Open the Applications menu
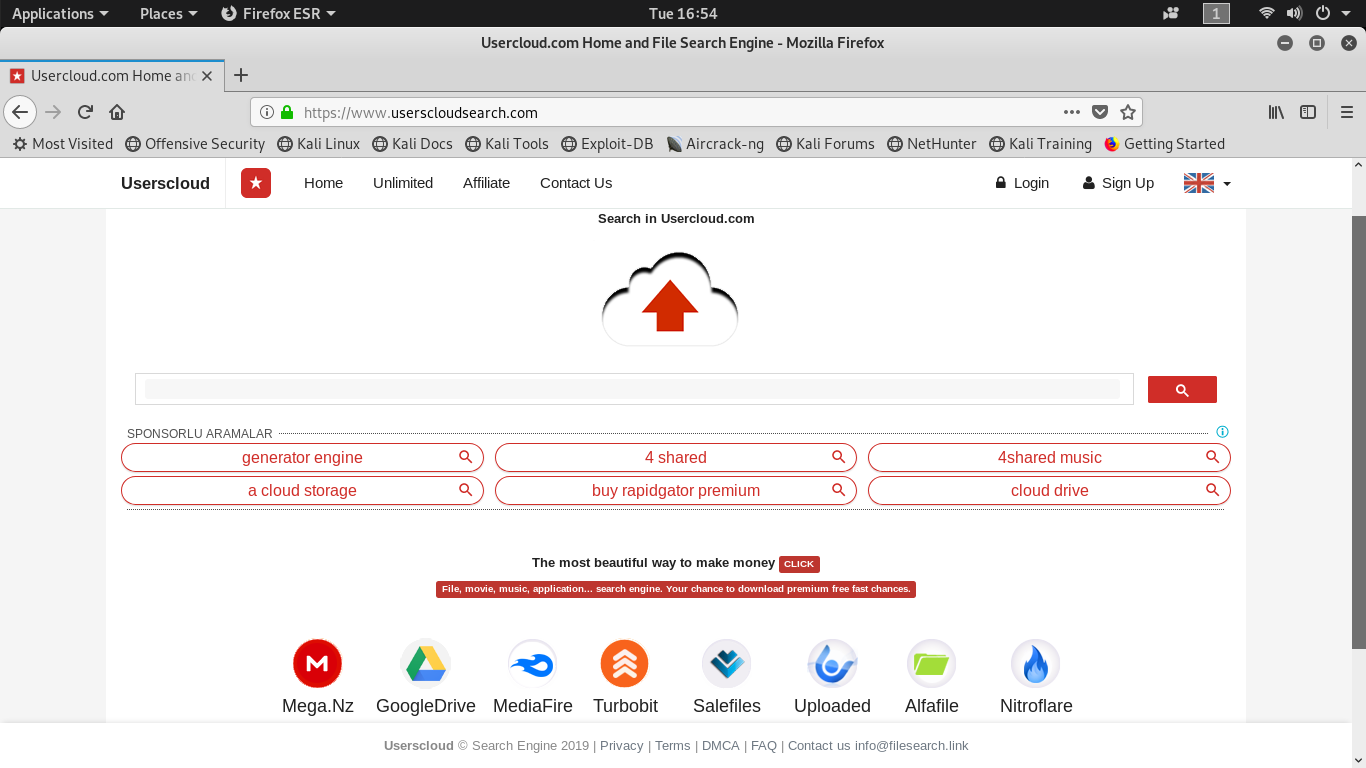 (x=60, y=13)
